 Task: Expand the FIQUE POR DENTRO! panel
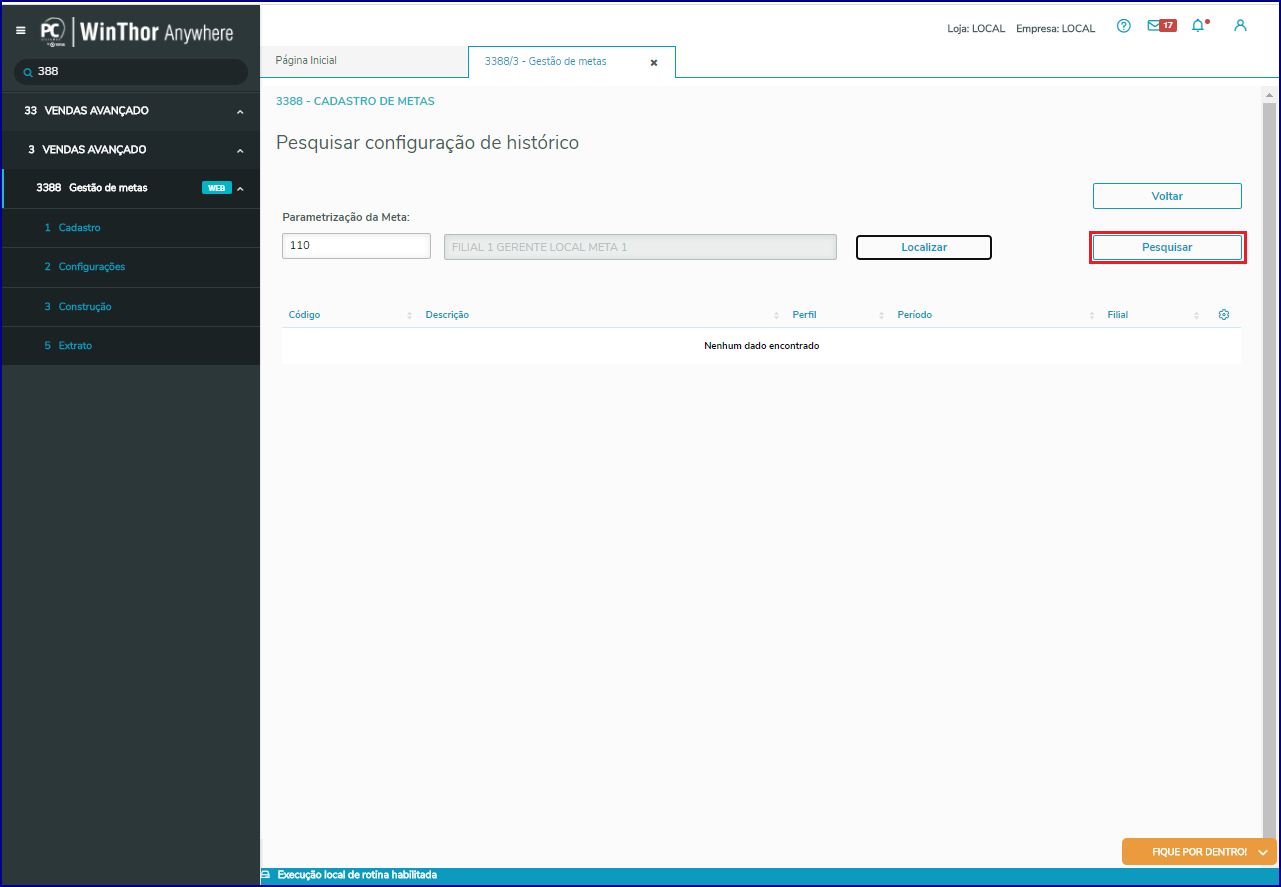pos(1199,852)
